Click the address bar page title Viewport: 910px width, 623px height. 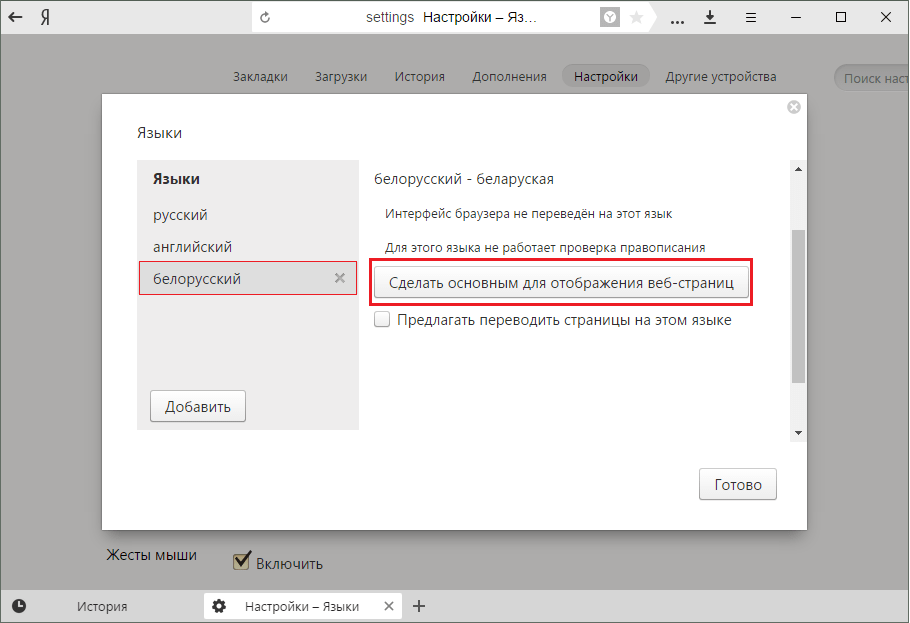pyautogui.click(x=479, y=17)
